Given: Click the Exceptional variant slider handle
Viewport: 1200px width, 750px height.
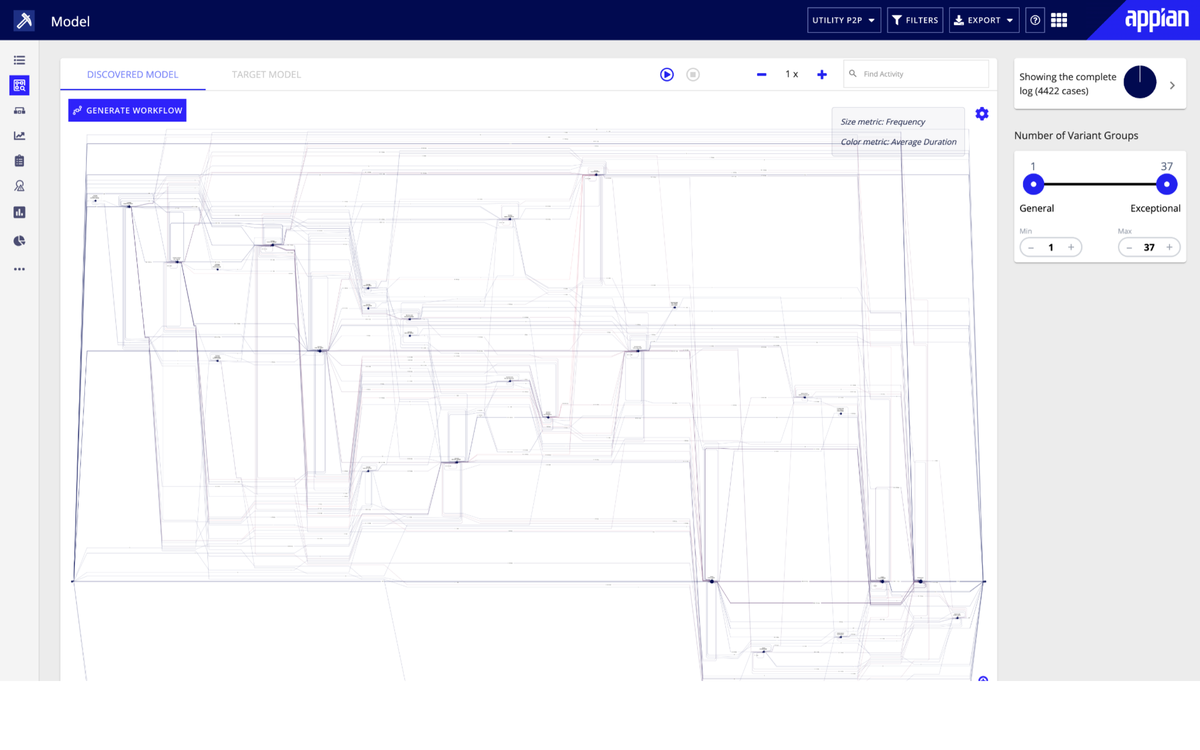Looking at the screenshot, I should point(1166,184).
